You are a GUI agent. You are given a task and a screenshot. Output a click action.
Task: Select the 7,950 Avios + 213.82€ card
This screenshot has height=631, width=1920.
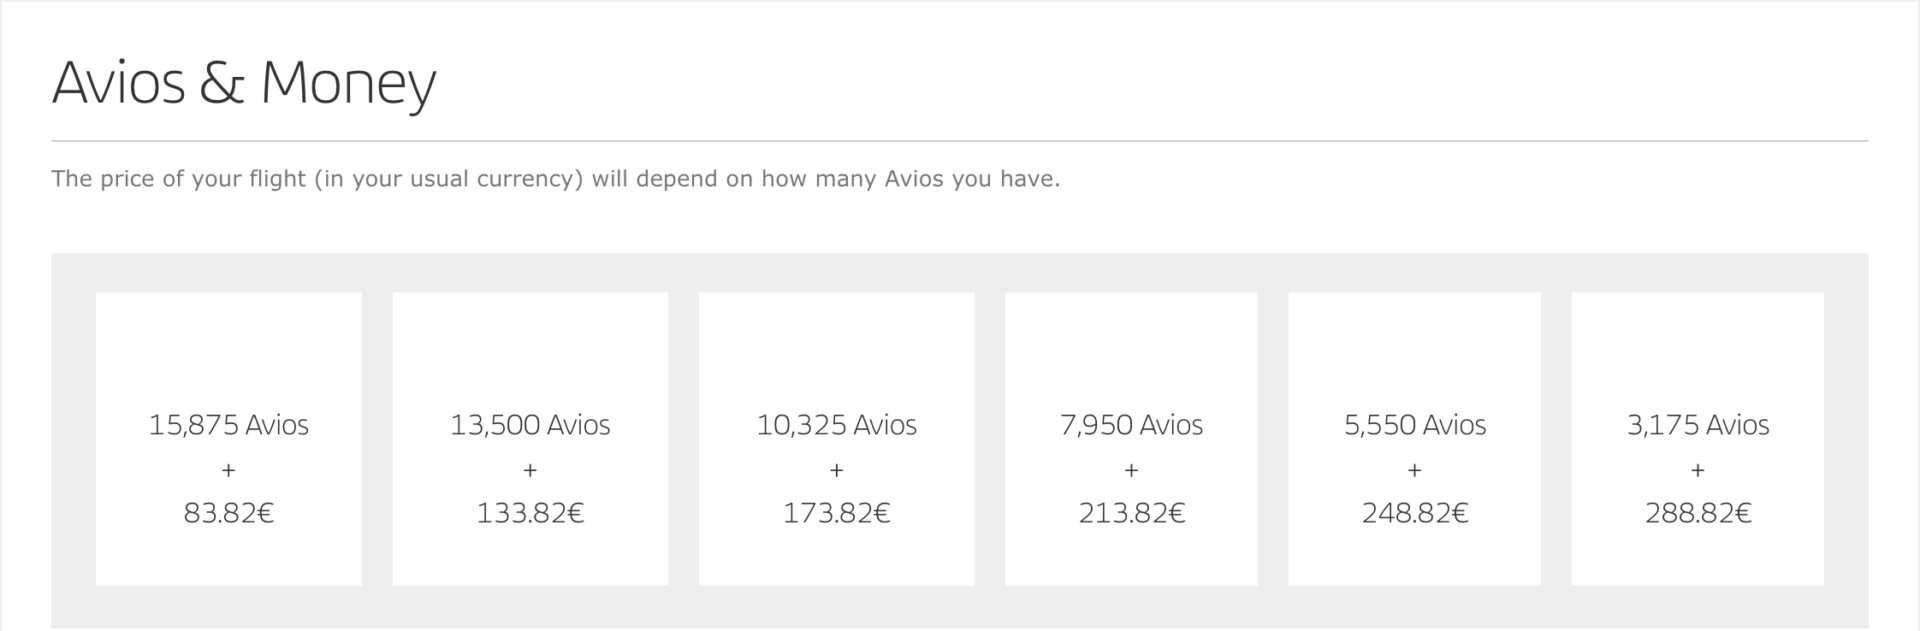[x=1131, y=438]
